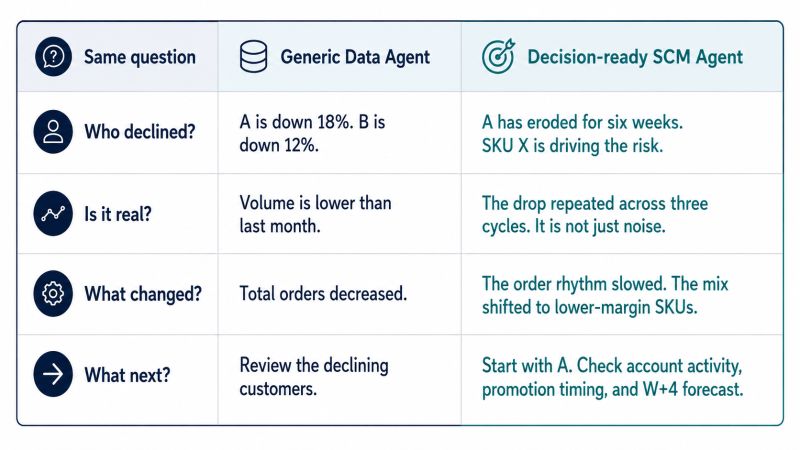The width and height of the screenshot is (800, 450).
Task: Click the gear icon beside What changed
Action: [53, 293]
